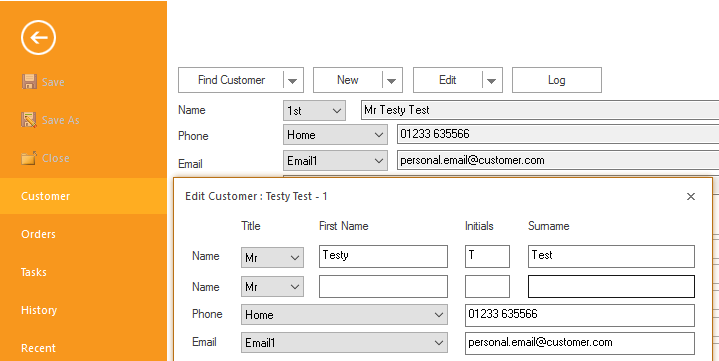The height and width of the screenshot is (361, 719).
Task: Open the Home phone type dropdown in main form
Action: [x=335, y=135]
